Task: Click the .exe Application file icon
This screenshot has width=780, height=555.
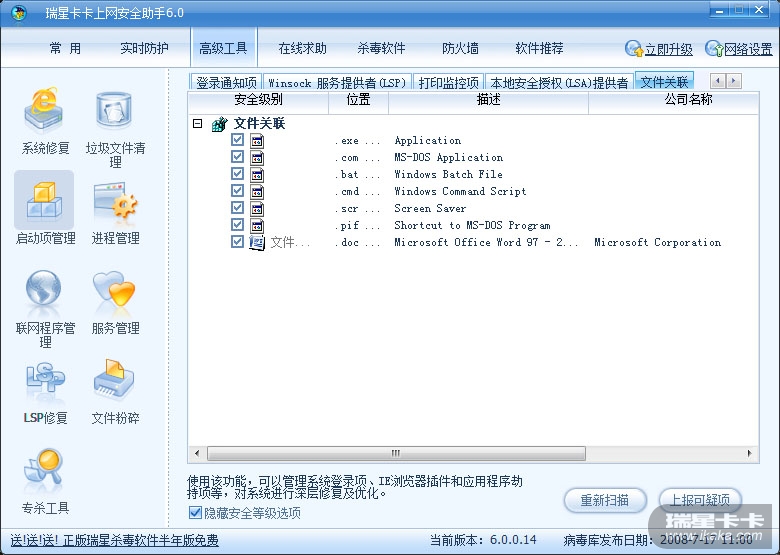Action: tap(257, 141)
